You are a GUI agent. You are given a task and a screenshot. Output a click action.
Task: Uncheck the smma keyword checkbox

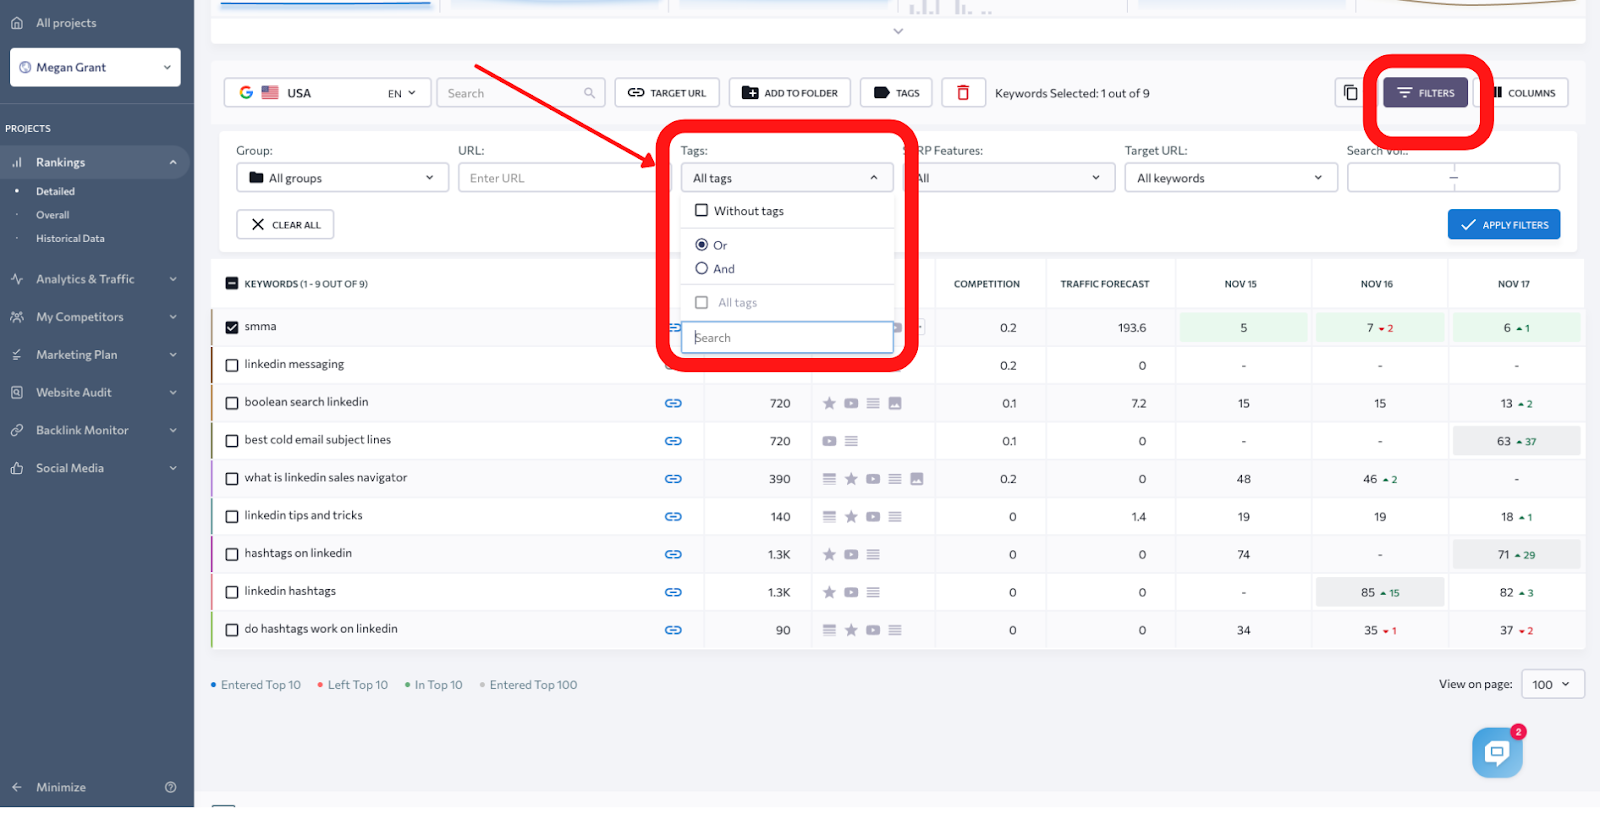[232, 327]
